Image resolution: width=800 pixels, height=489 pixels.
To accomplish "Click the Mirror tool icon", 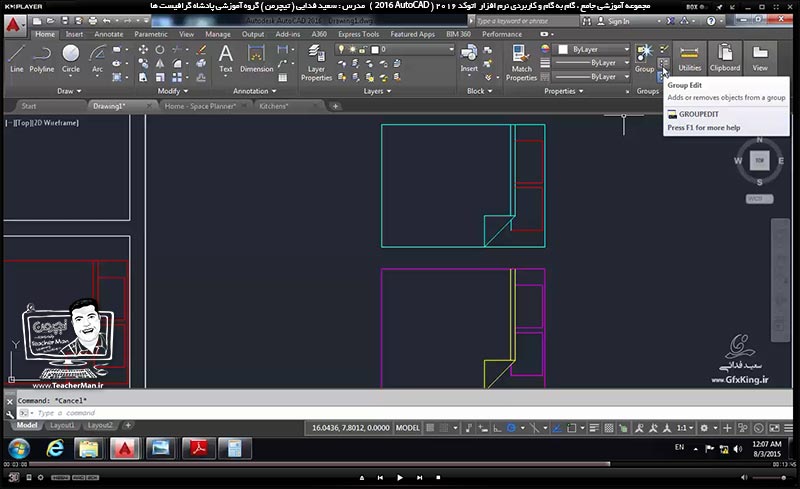I will pyautogui.click(x=160, y=63).
